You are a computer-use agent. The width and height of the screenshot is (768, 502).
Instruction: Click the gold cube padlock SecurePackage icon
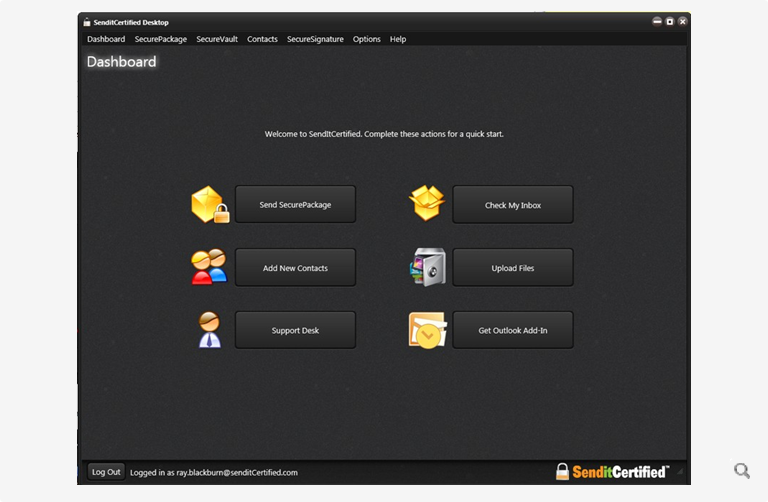210,205
